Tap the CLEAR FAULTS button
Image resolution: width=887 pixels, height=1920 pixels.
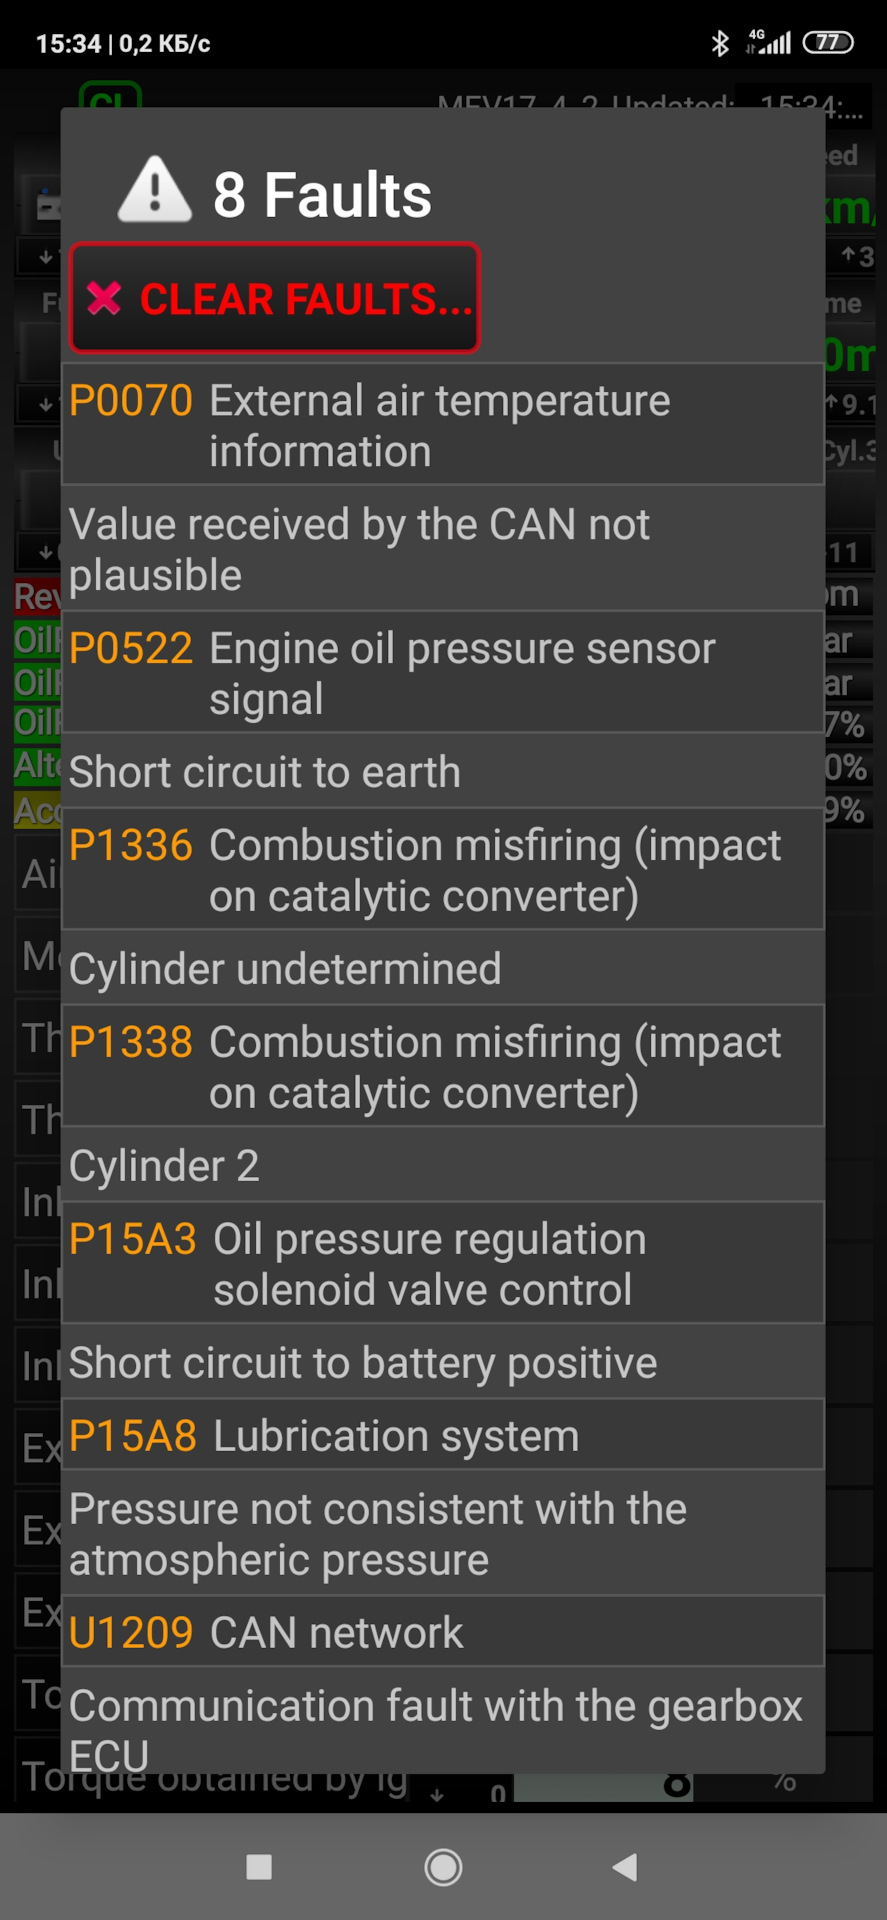coord(275,298)
